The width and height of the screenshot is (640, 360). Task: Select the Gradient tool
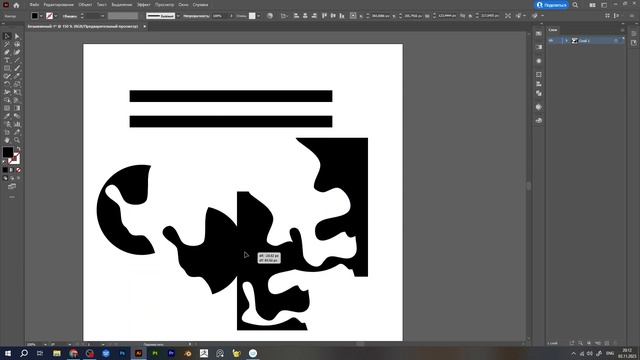[17, 108]
